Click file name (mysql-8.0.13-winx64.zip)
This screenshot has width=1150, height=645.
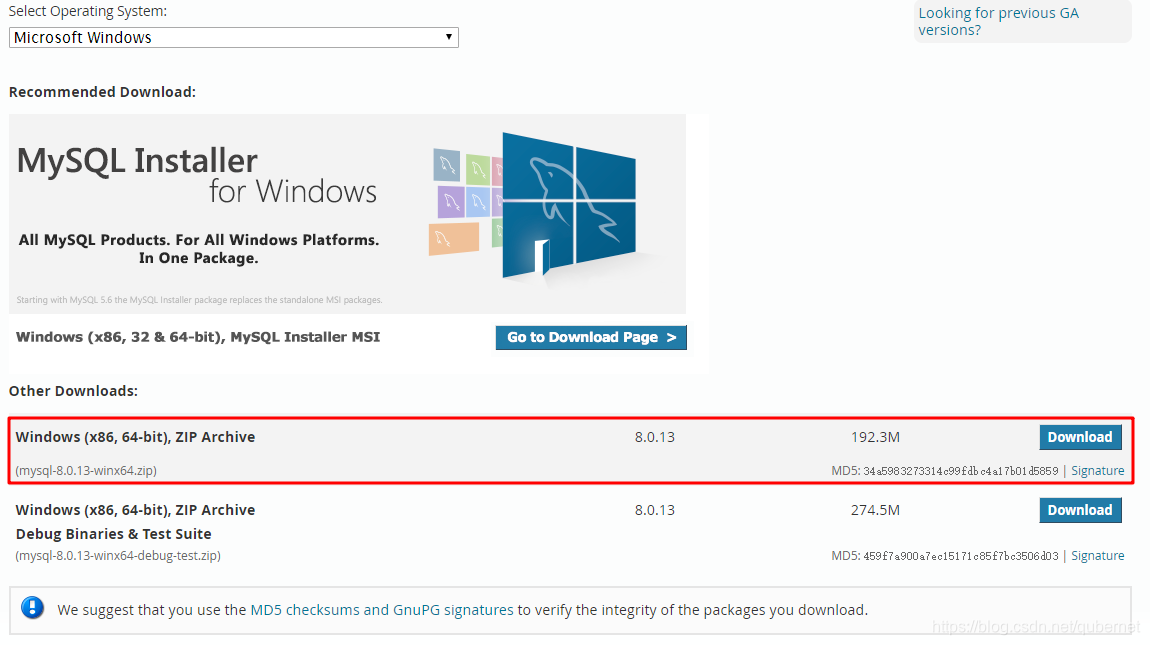[x=86, y=470]
